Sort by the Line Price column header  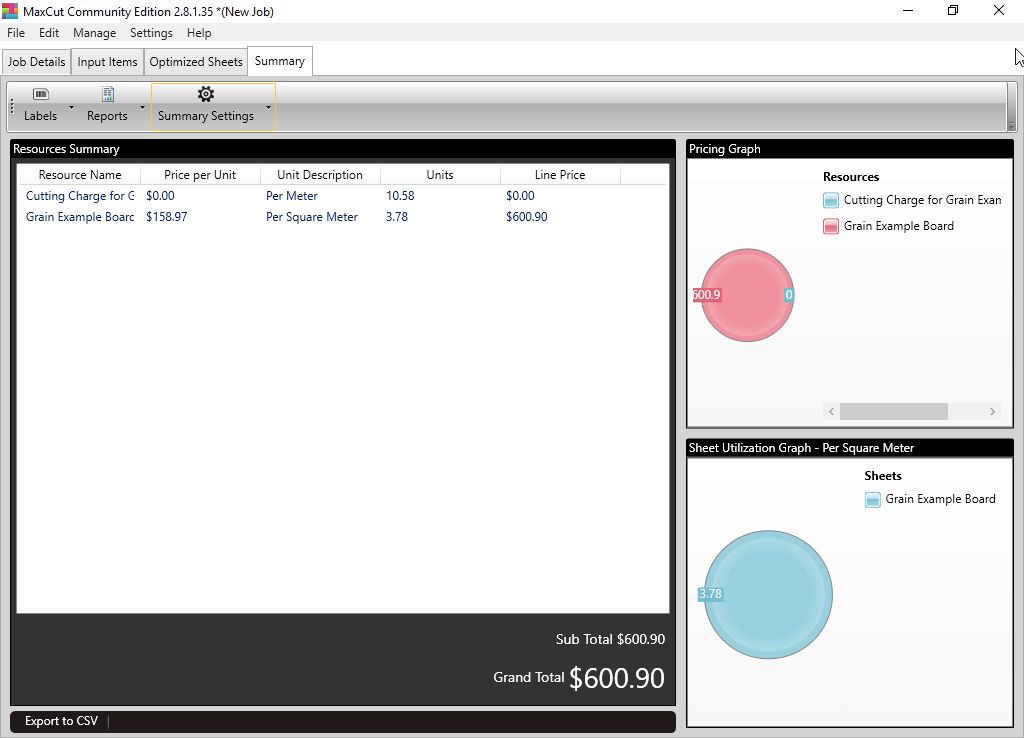coord(559,175)
